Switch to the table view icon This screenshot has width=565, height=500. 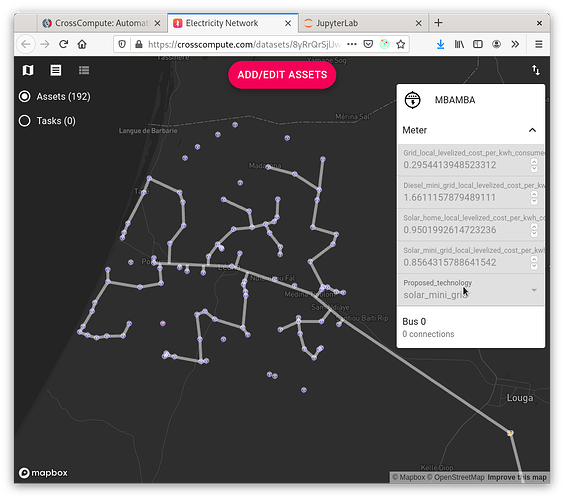[55, 70]
